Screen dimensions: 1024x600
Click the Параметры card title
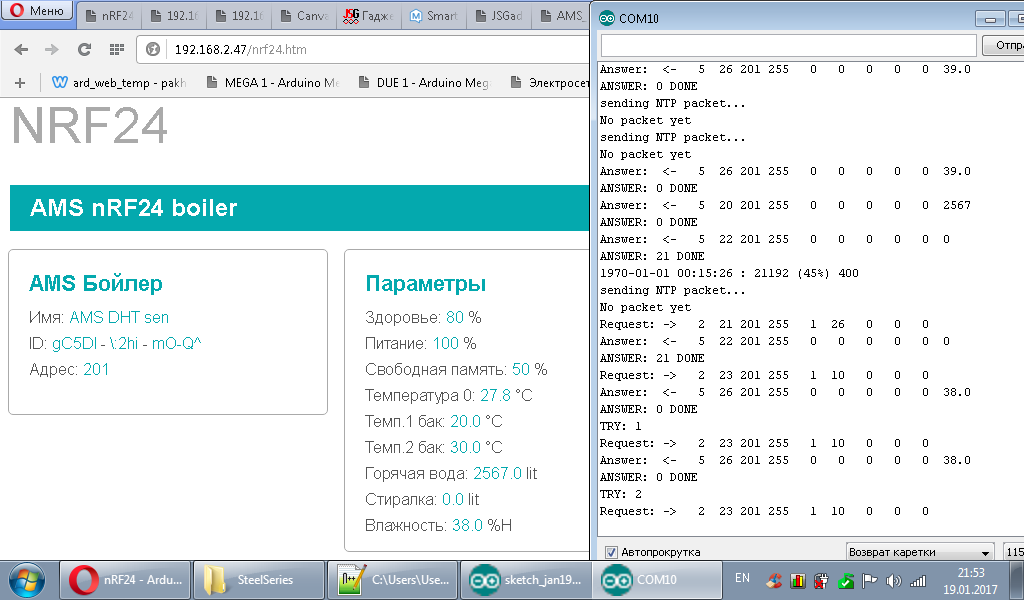pyautogui.click(x=426, y=283)
